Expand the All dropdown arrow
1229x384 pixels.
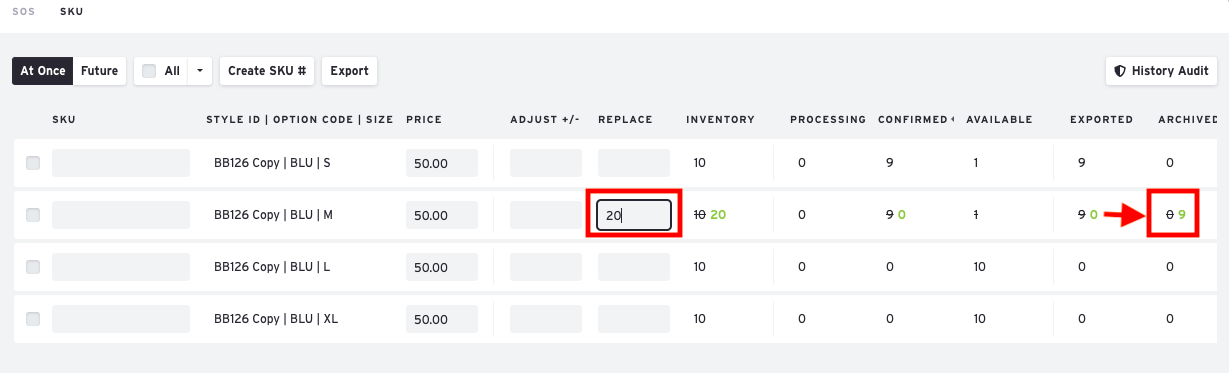point(200,71)
